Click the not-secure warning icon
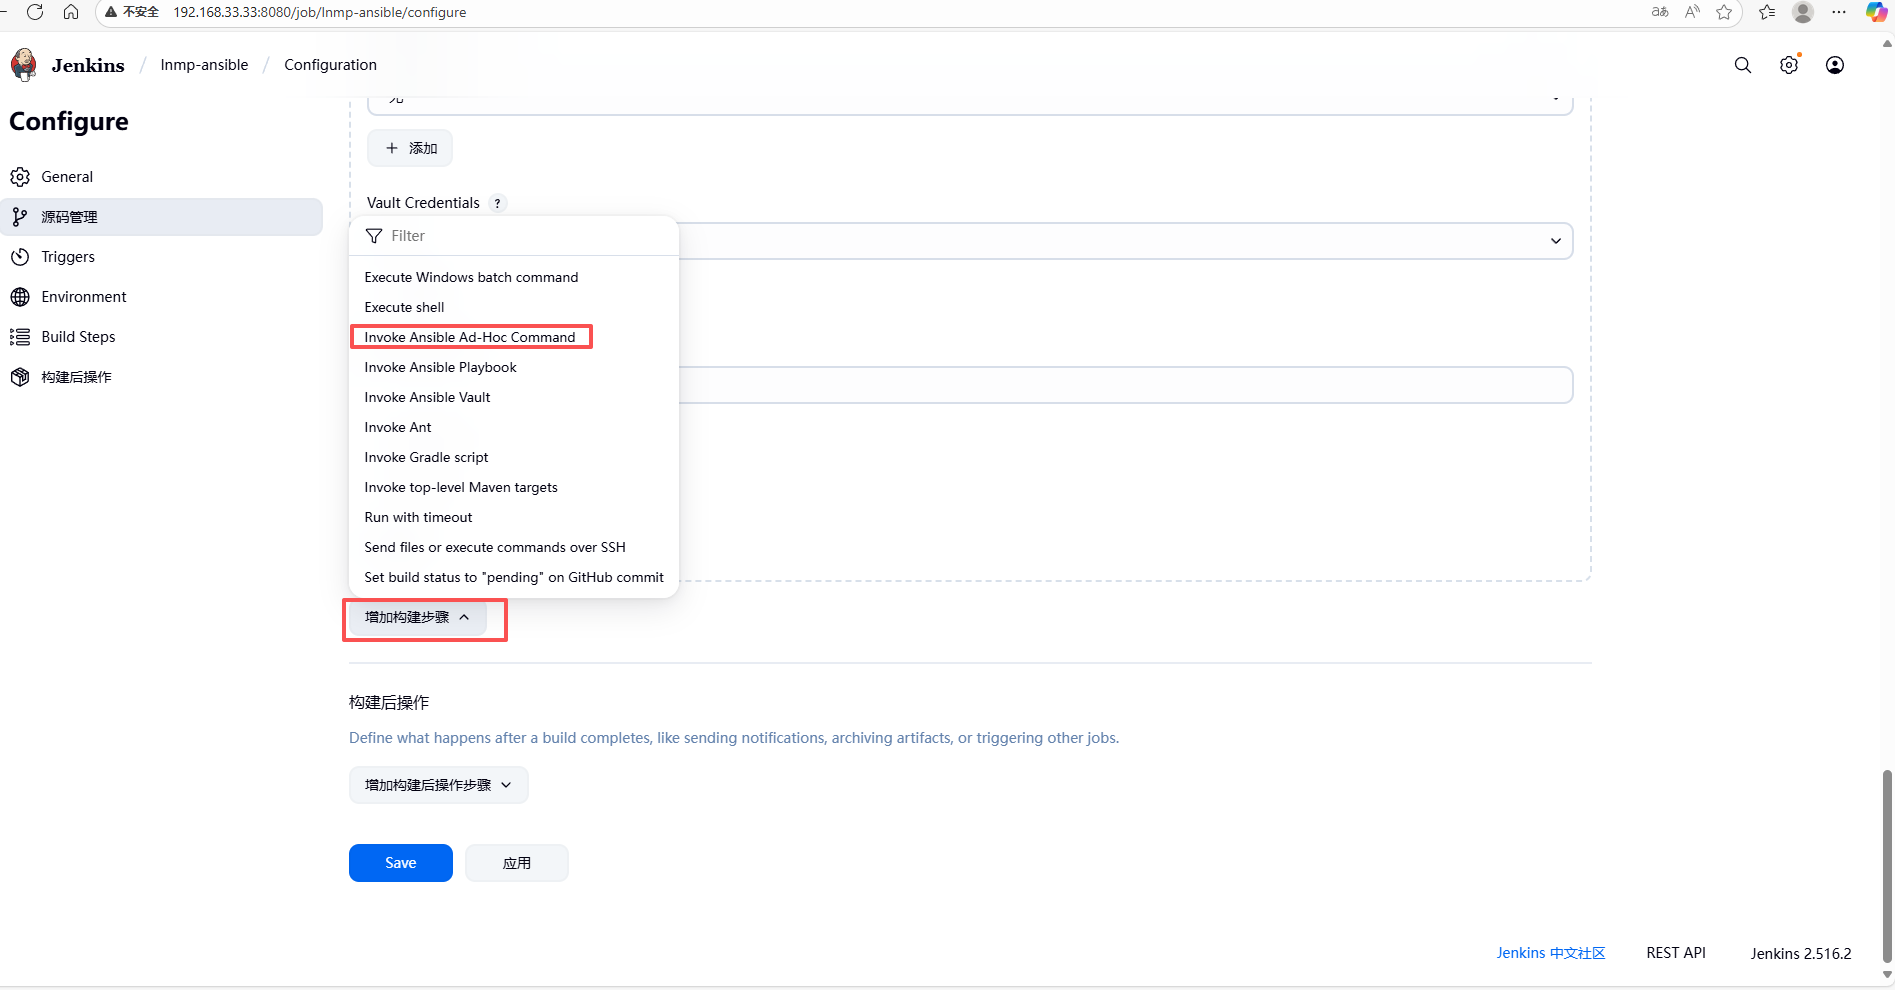The height and width of the screenshot is (990, 1895). click(x=111, y=12)
